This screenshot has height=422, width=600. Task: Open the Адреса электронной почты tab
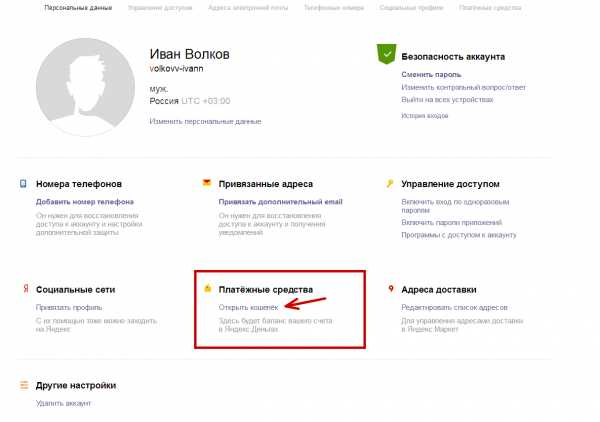[x=248, y=8]
